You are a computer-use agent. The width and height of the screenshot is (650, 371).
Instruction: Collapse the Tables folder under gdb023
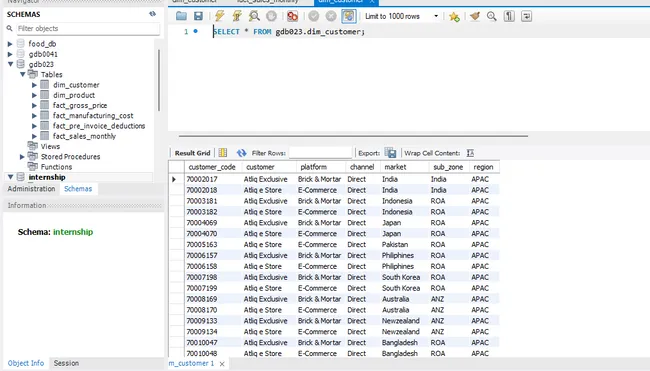click(x=22, y=75)
